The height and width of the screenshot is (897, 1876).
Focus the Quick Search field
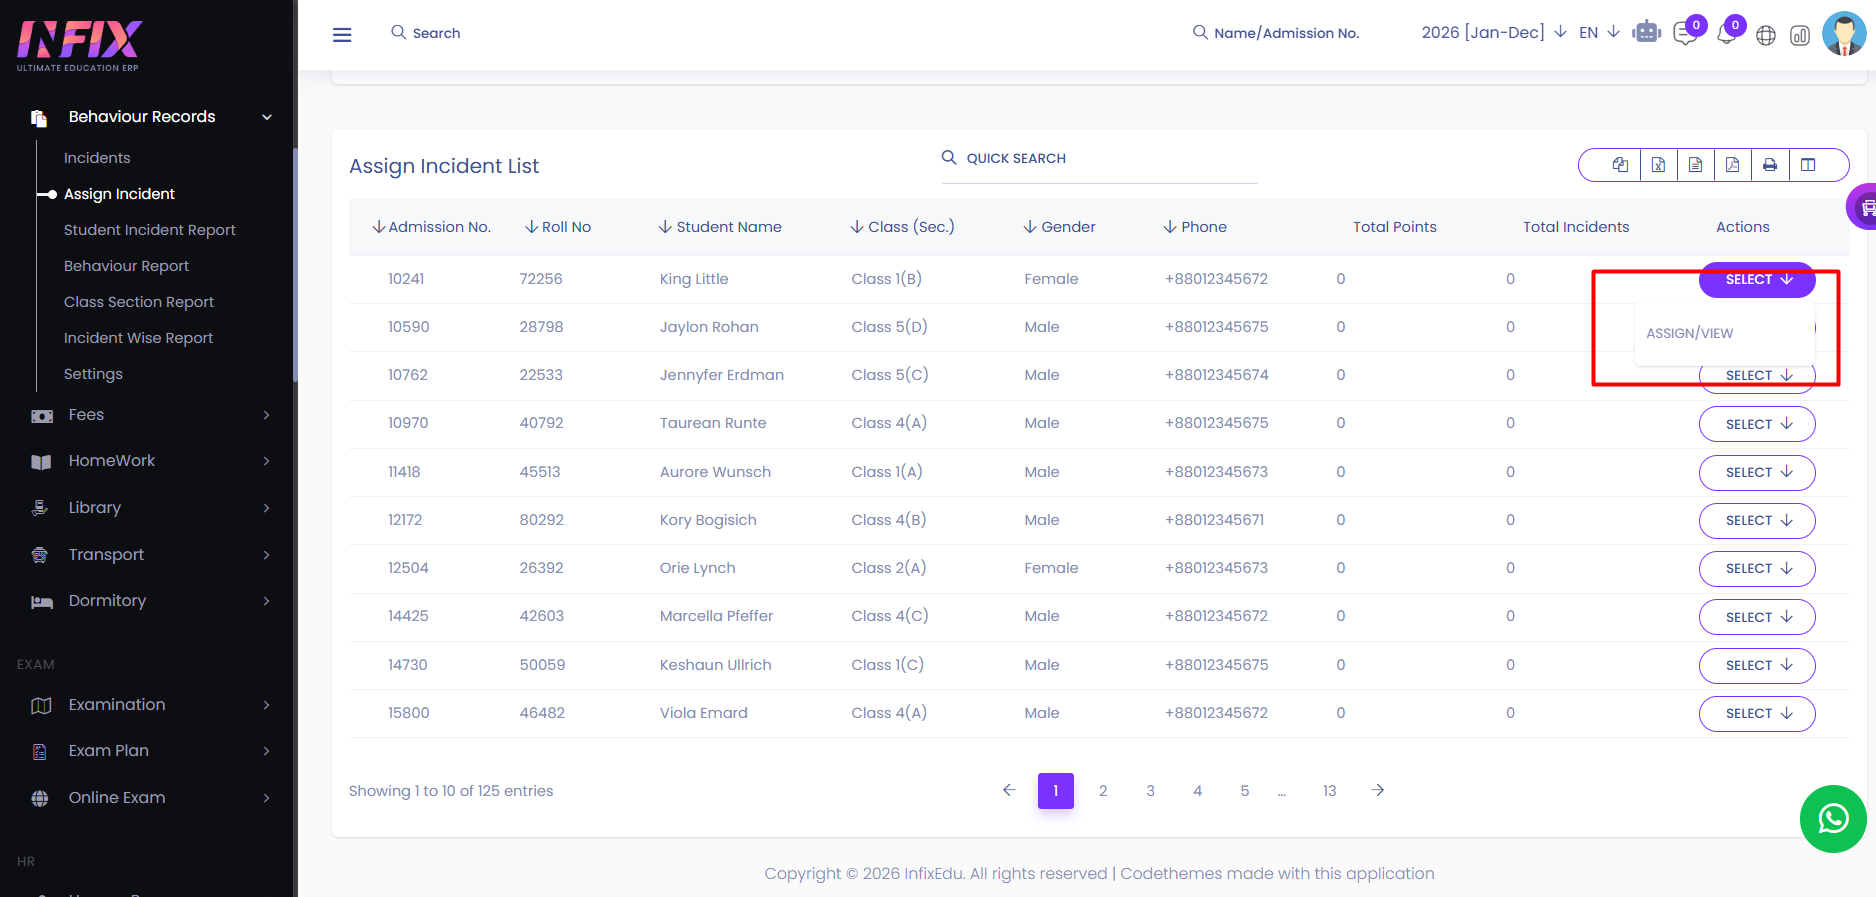point(1098,159)
